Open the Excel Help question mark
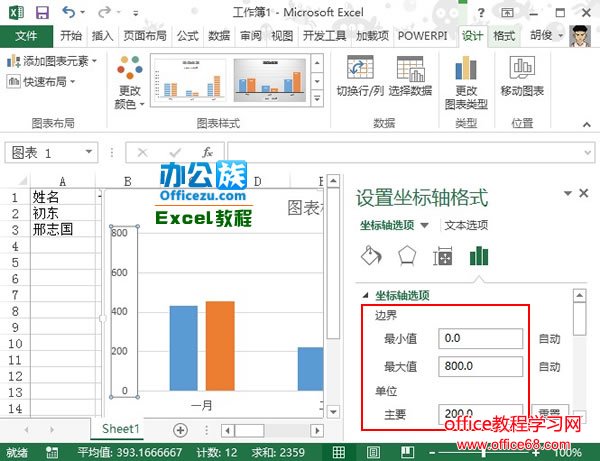This screenshot has height=461, width=600. 481,13
